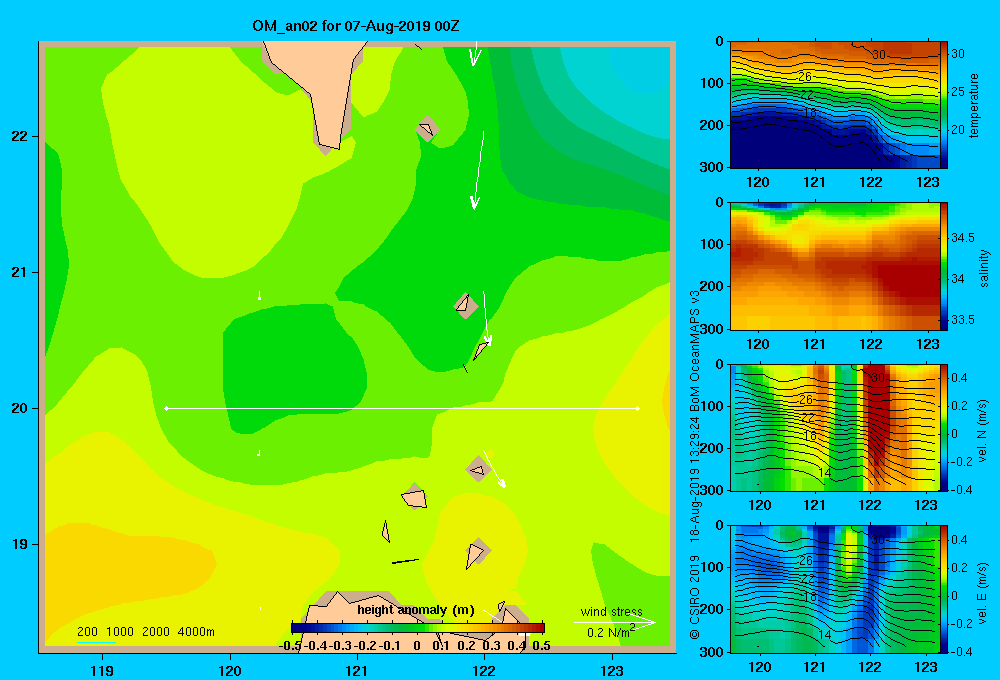Click the 'temperature' colorbar axis label
Viewport: 1000px width, 680px height.
point(974,105)
